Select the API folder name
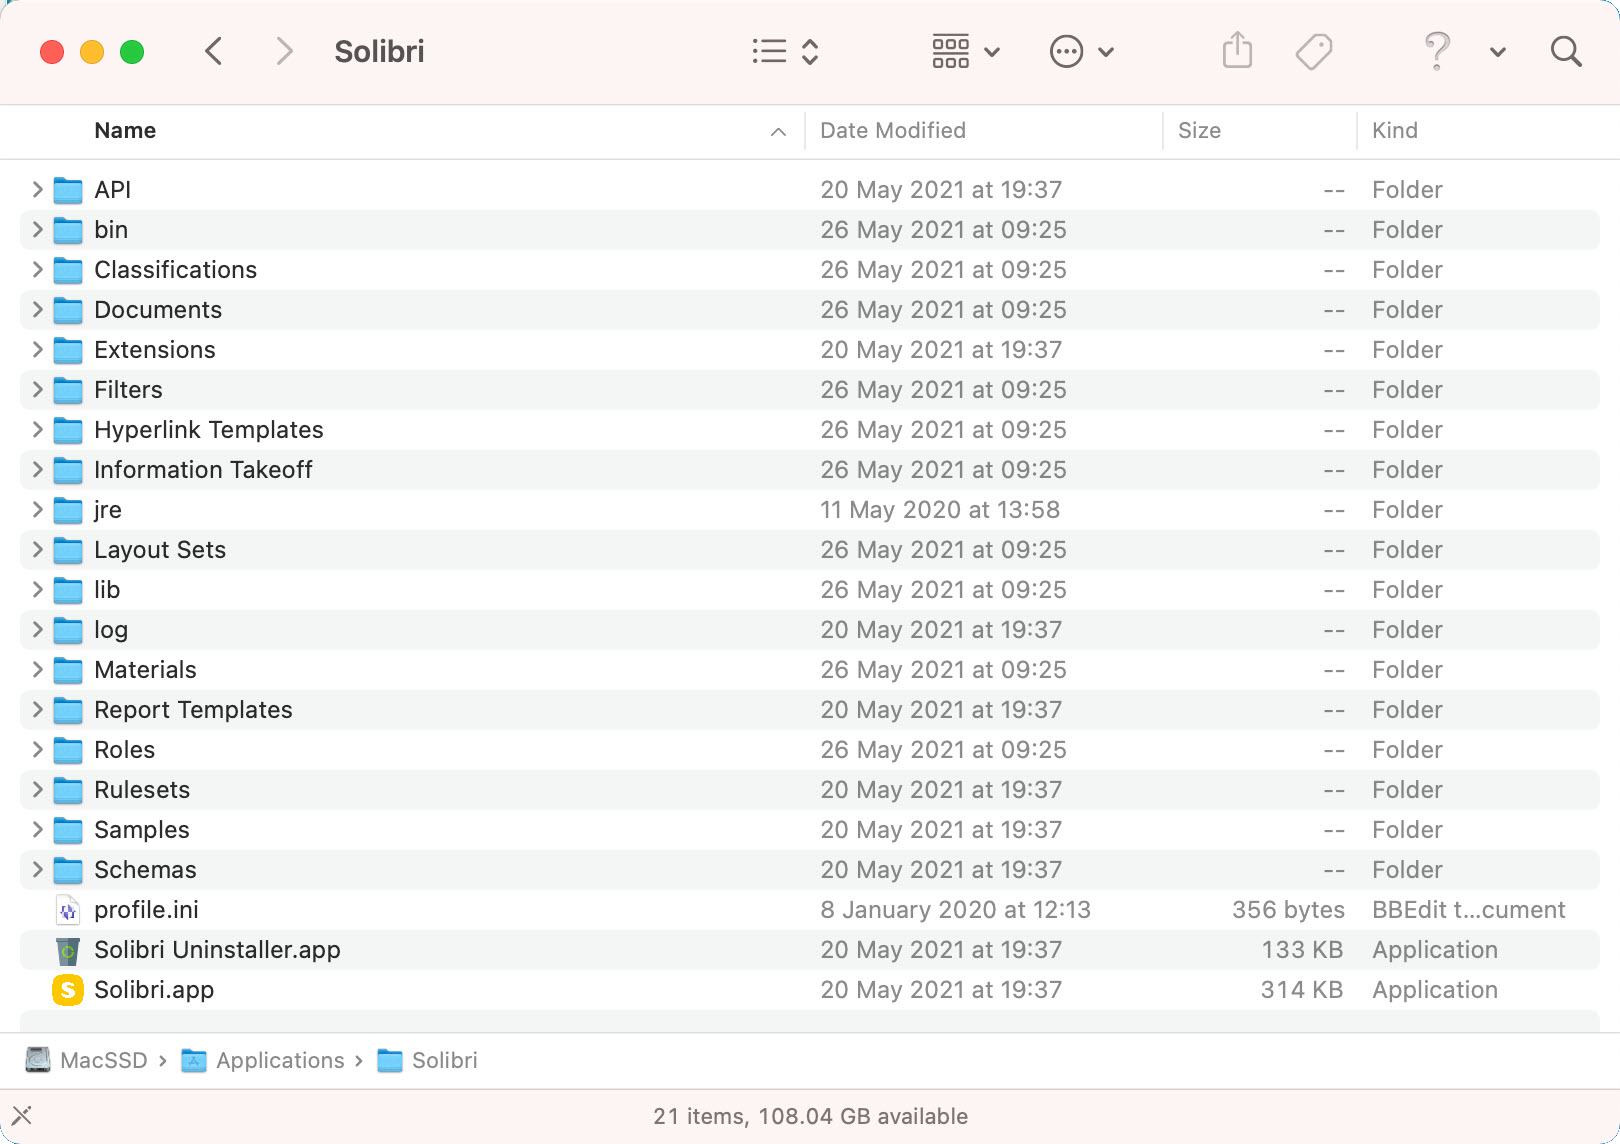 [x=112, y=189]
